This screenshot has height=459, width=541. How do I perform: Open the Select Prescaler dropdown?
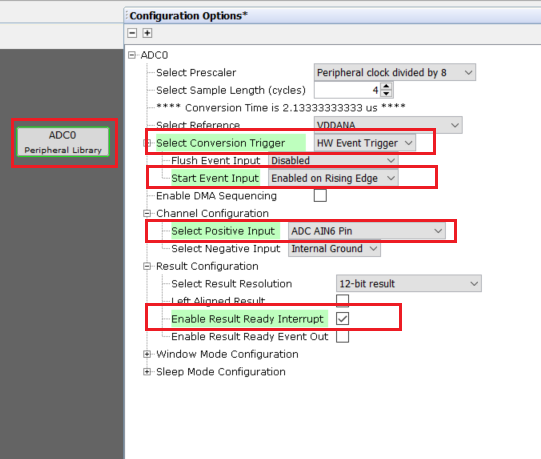(395, 72)
